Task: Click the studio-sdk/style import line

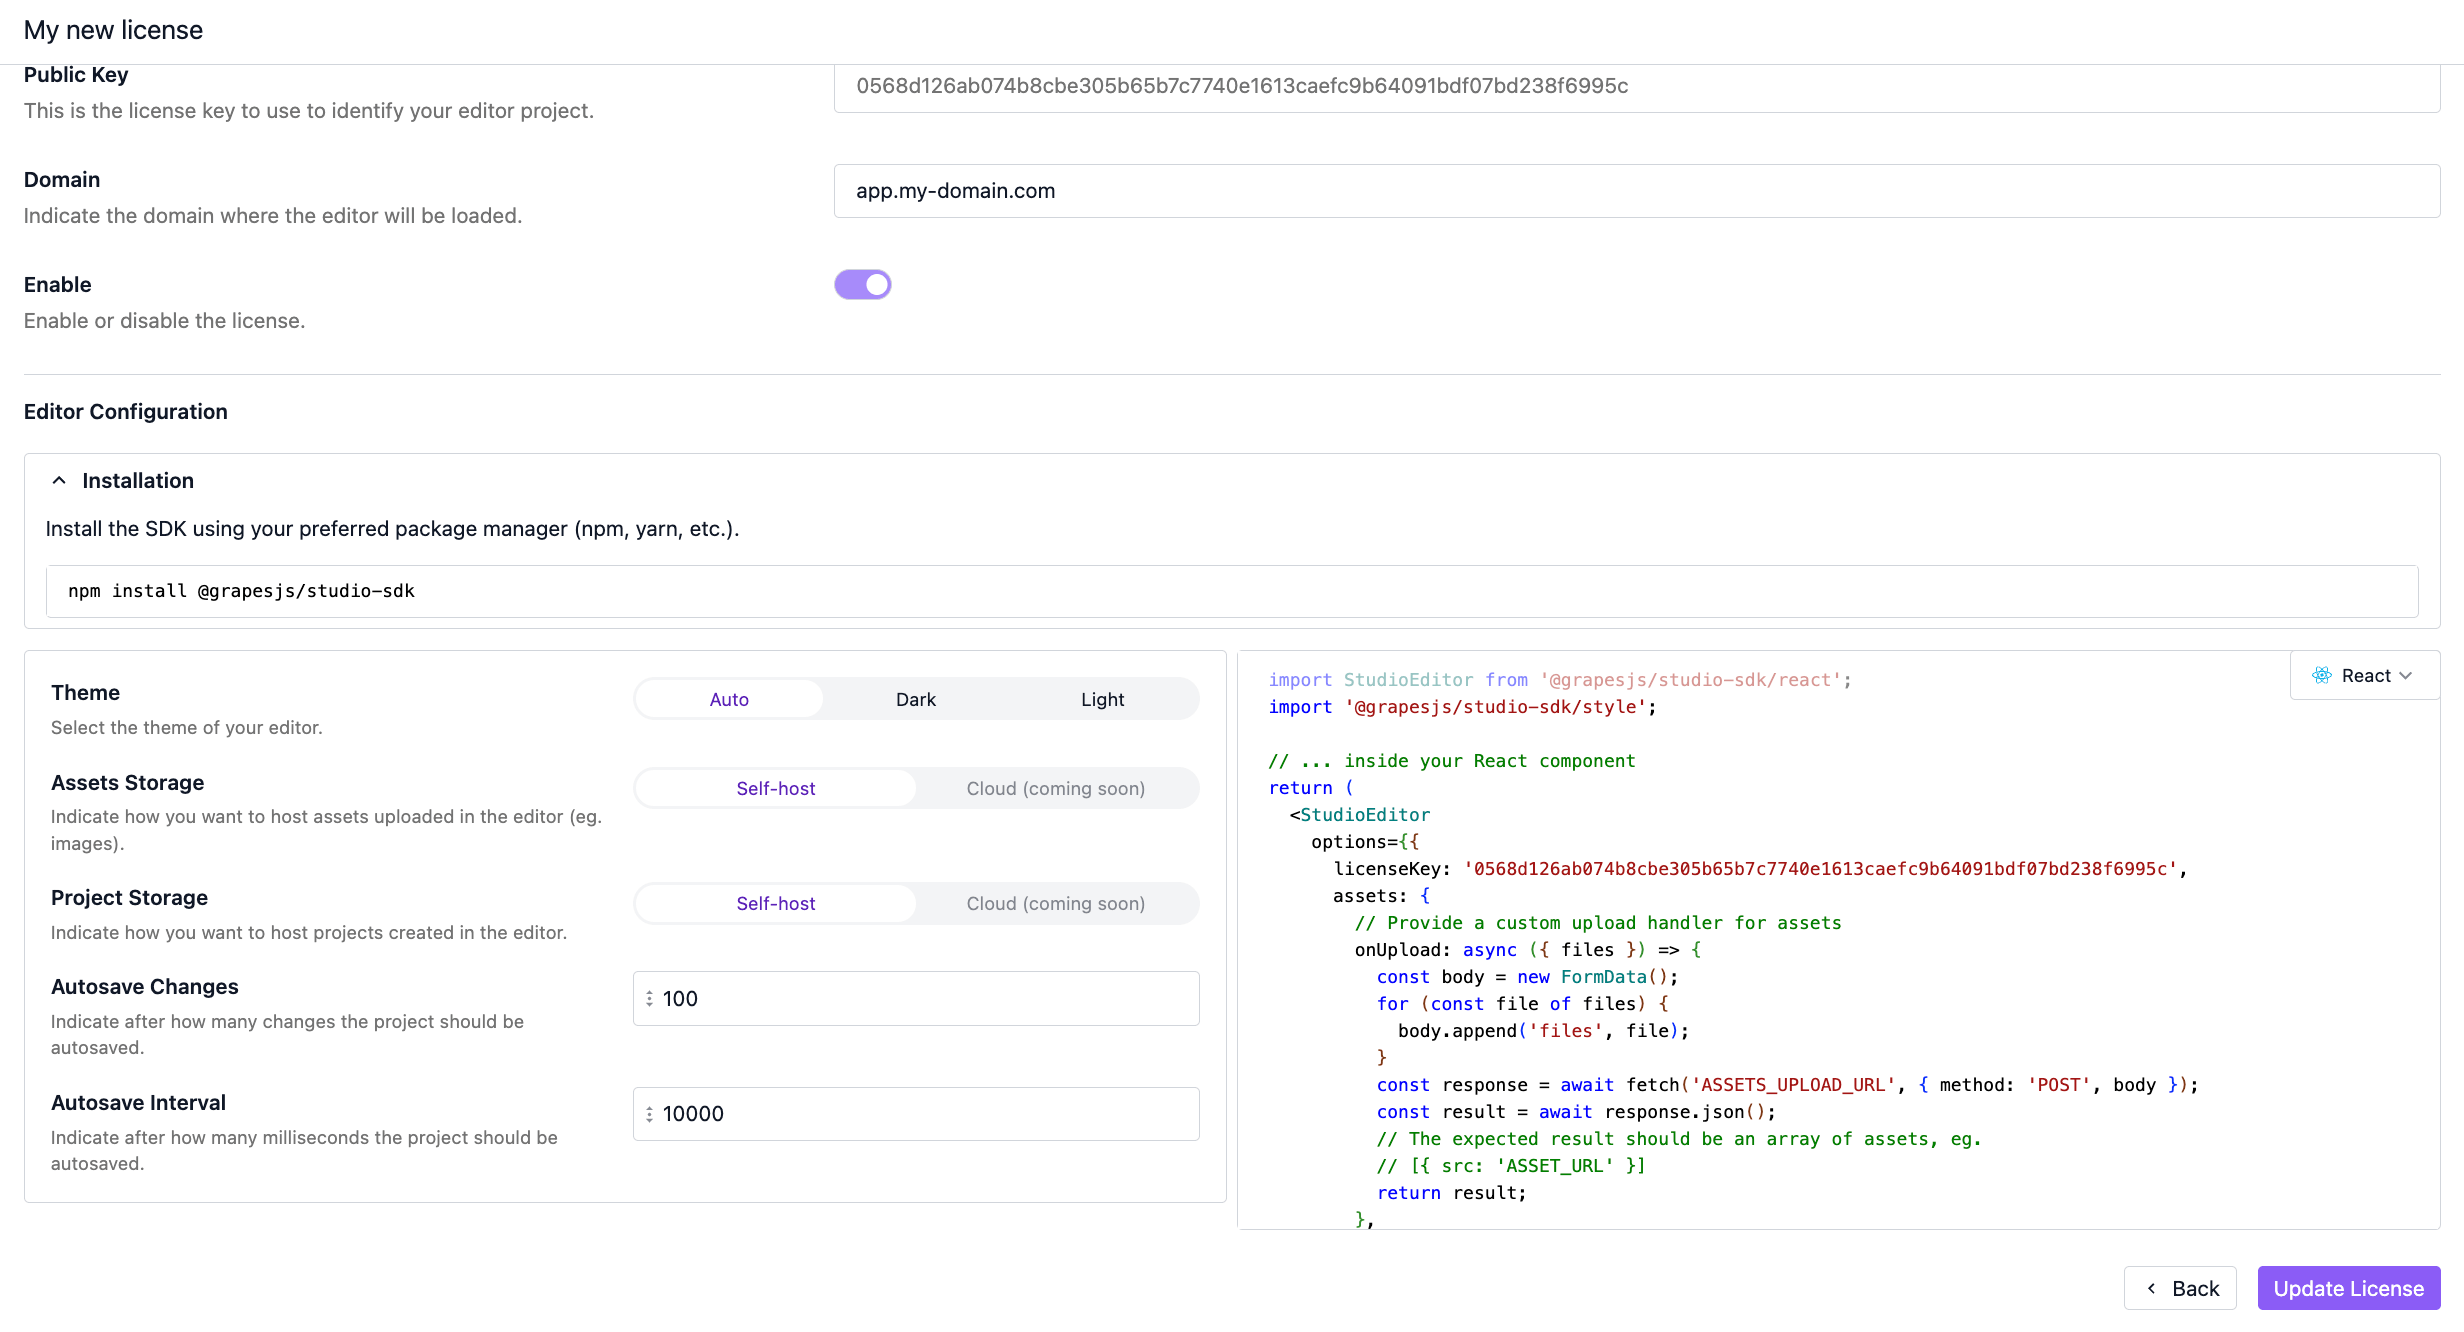Action: [1462, 707]
